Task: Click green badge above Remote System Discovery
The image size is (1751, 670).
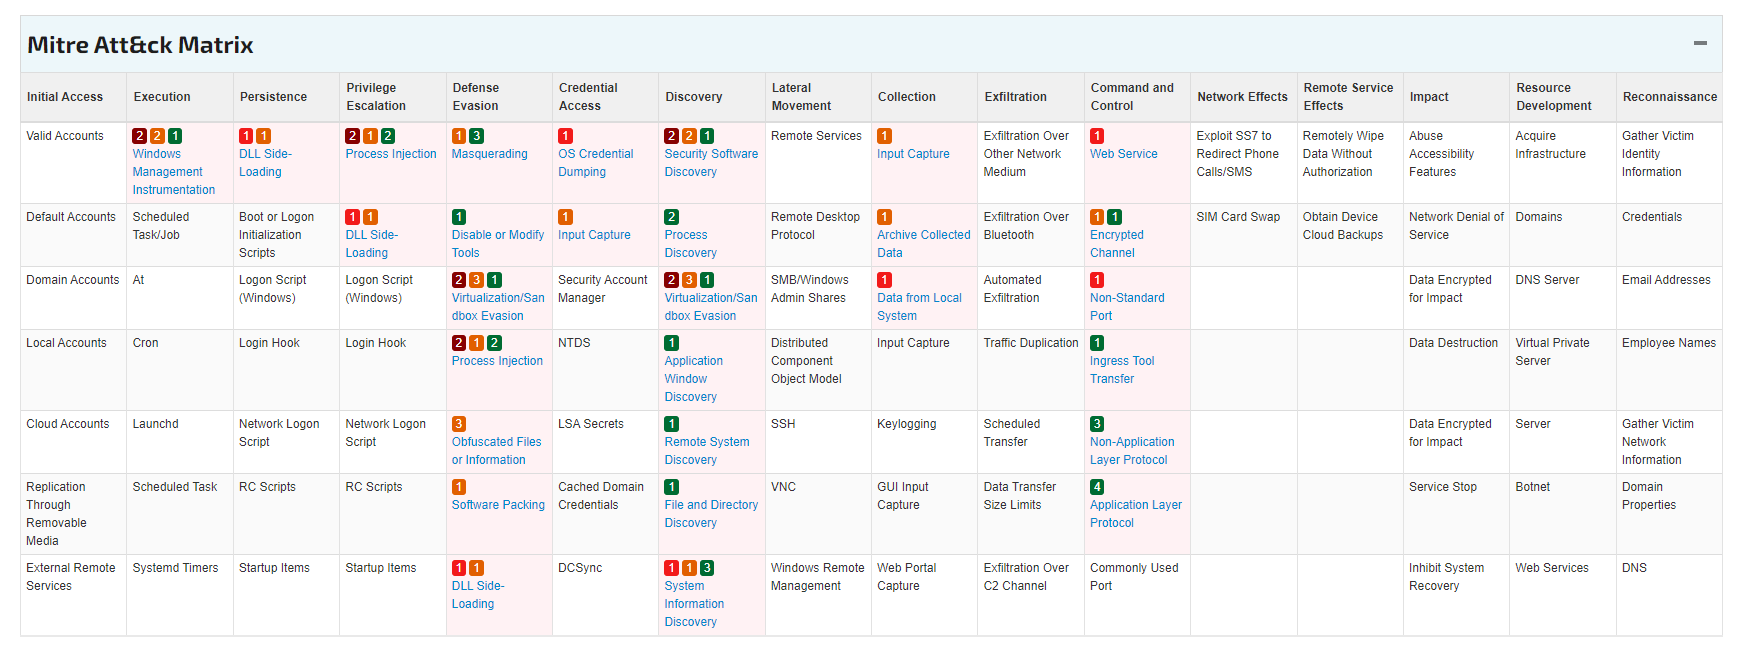Action: click(672, 424)
